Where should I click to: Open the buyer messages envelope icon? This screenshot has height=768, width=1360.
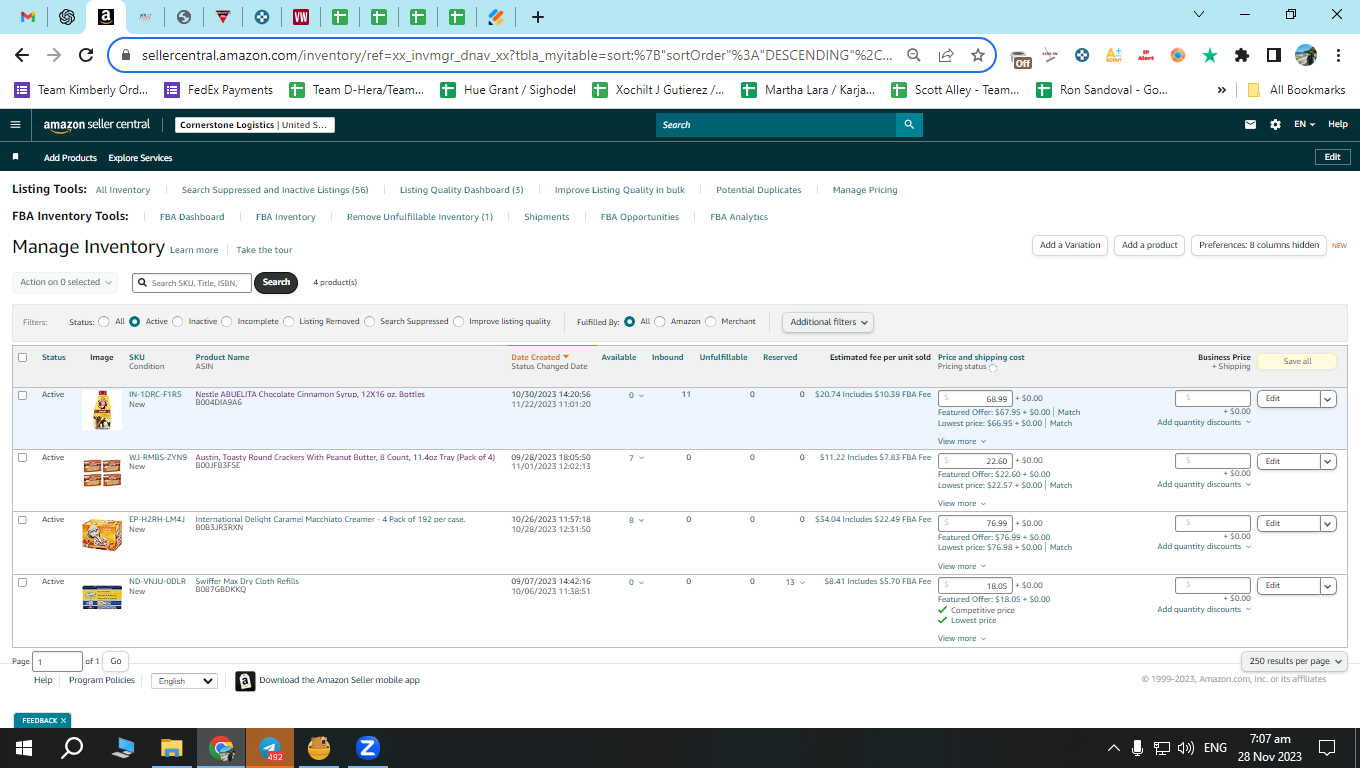pyautogui.click(x=1250, y=125)
